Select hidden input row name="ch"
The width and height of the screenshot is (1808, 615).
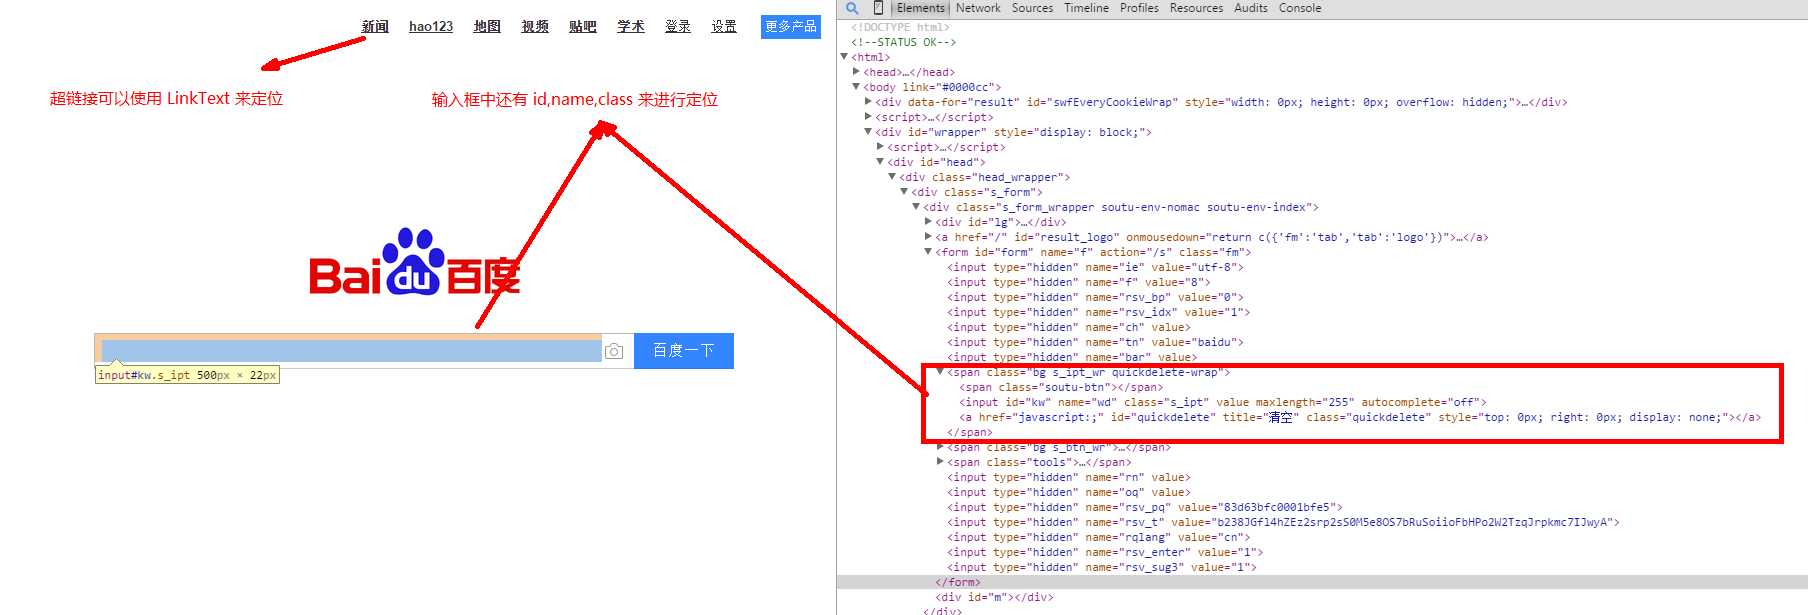(x=1069, y=327)
